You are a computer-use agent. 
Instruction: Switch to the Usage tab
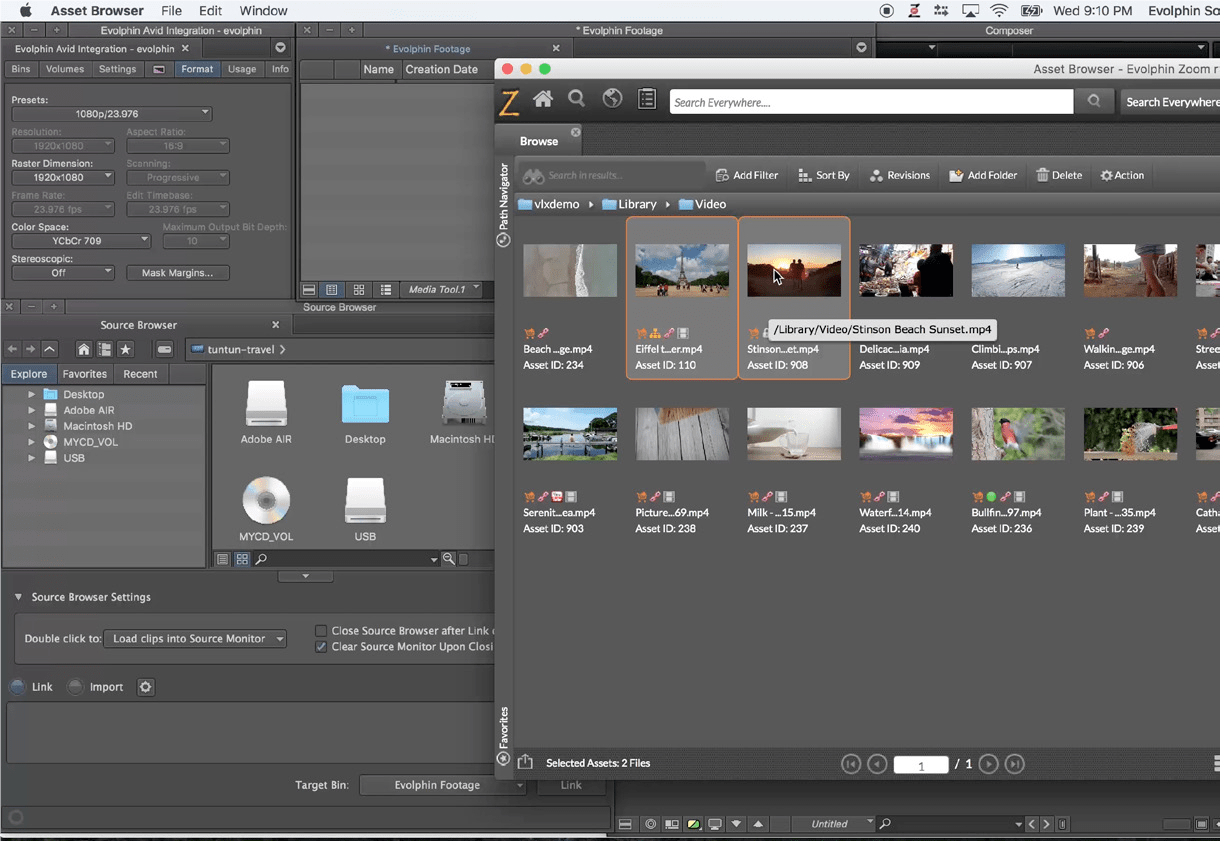(242, 69)
